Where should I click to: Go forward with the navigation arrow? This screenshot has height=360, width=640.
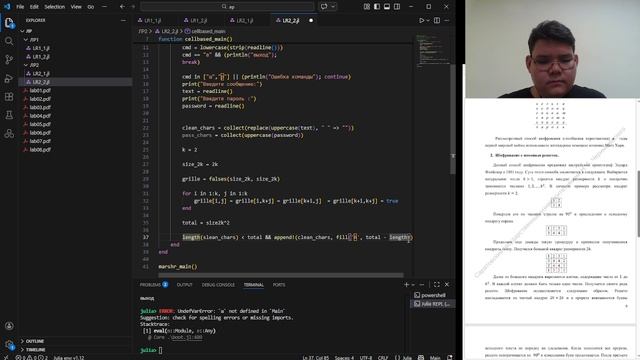[x=133, y=7]
